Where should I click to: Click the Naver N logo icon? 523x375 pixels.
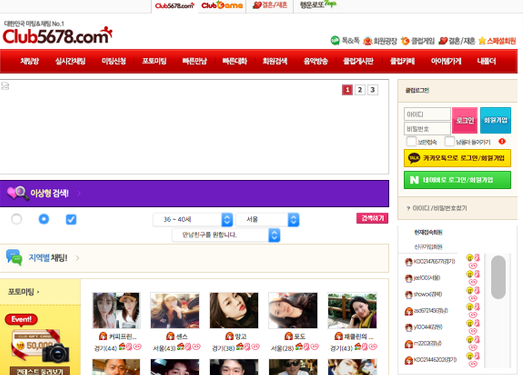coord(414,180)
